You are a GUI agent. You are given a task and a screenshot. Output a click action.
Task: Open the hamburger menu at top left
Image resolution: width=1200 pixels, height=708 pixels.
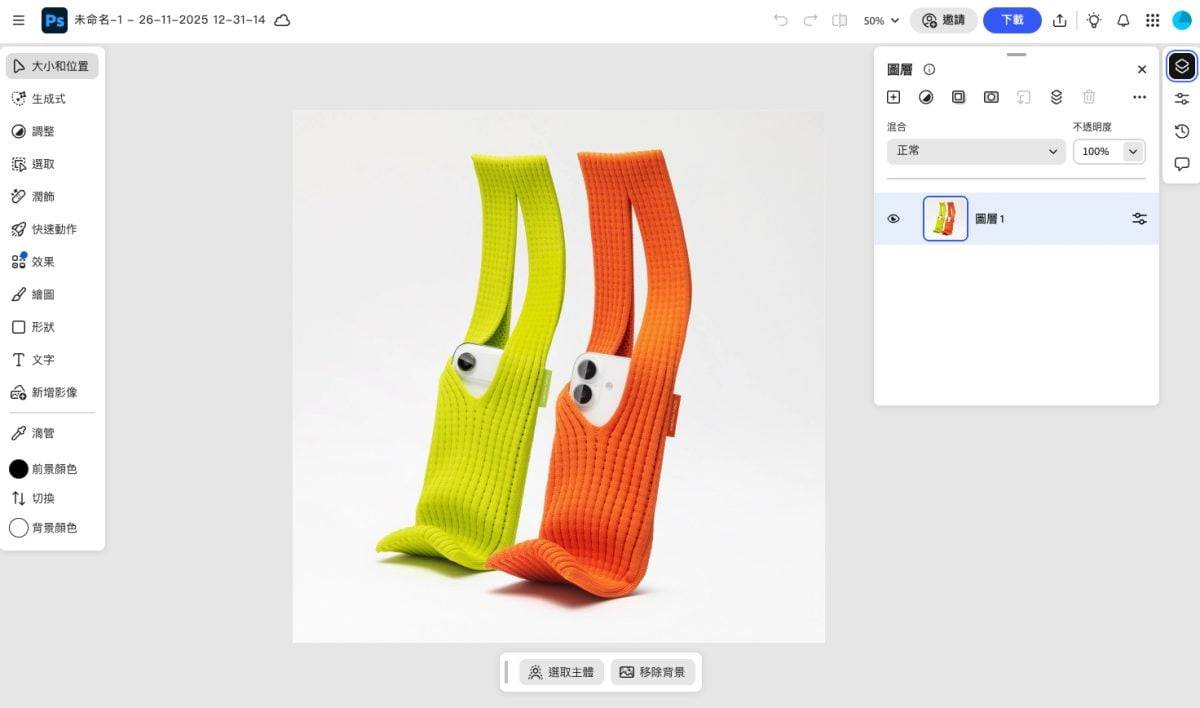coord(18,20)
